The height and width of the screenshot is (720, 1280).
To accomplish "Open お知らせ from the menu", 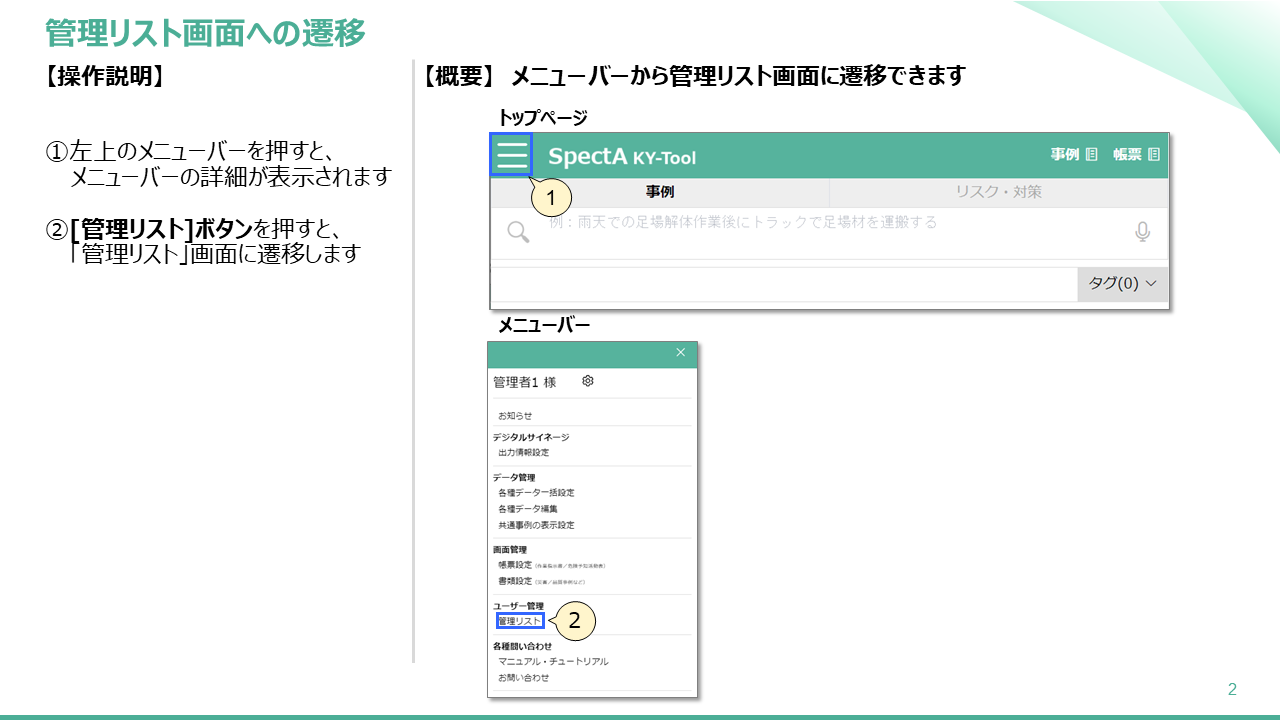I will (x=515, y=415).
